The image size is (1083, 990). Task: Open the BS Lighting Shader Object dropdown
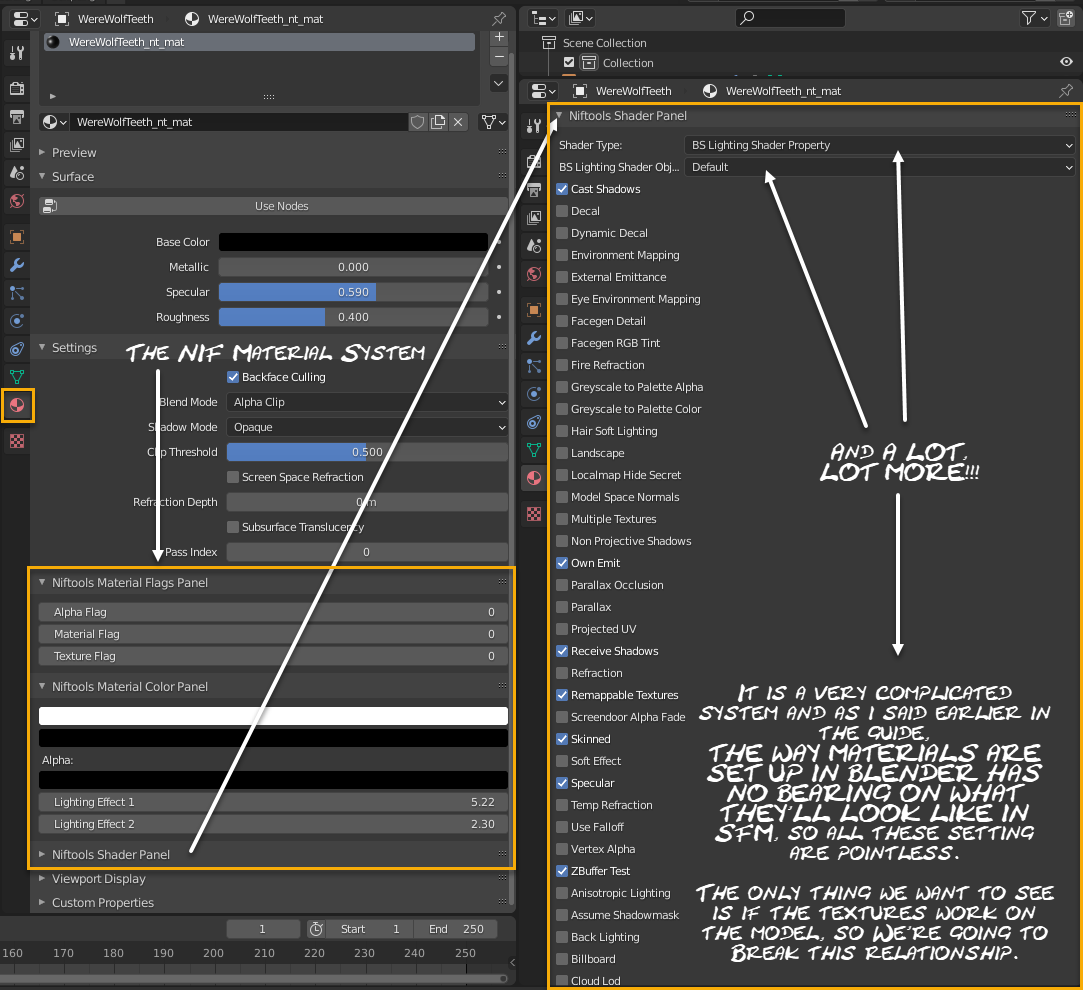(879, 167)
